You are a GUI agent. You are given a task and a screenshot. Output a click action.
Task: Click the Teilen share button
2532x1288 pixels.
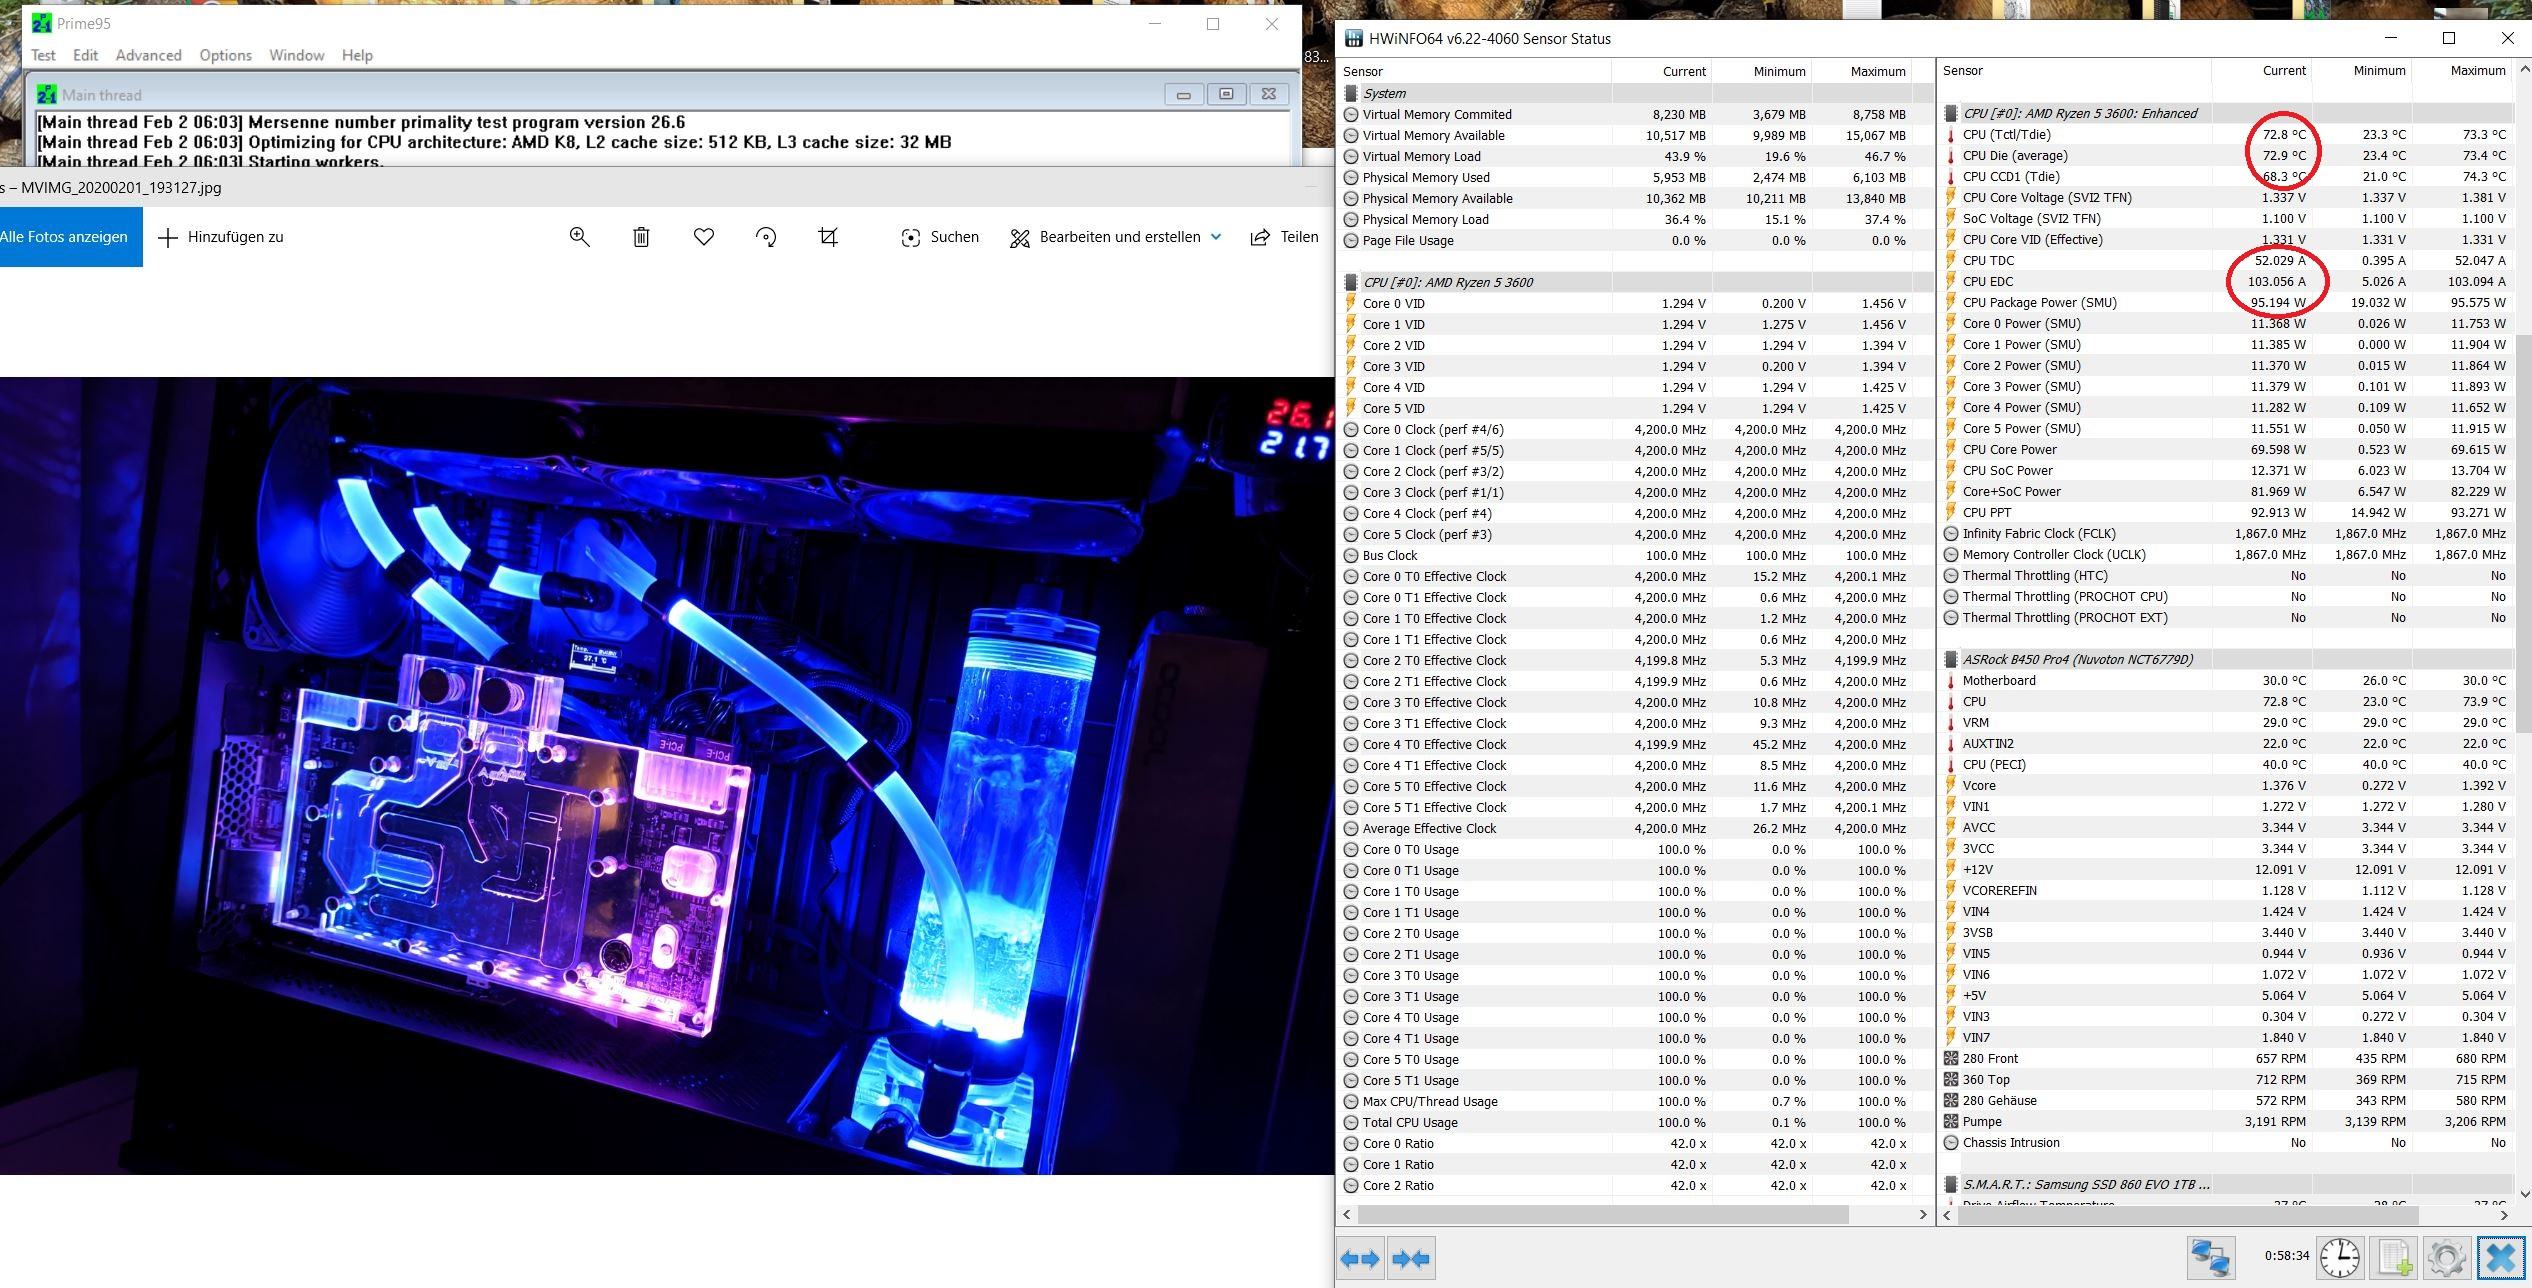pyautogui.click(x=1285, y=237)
